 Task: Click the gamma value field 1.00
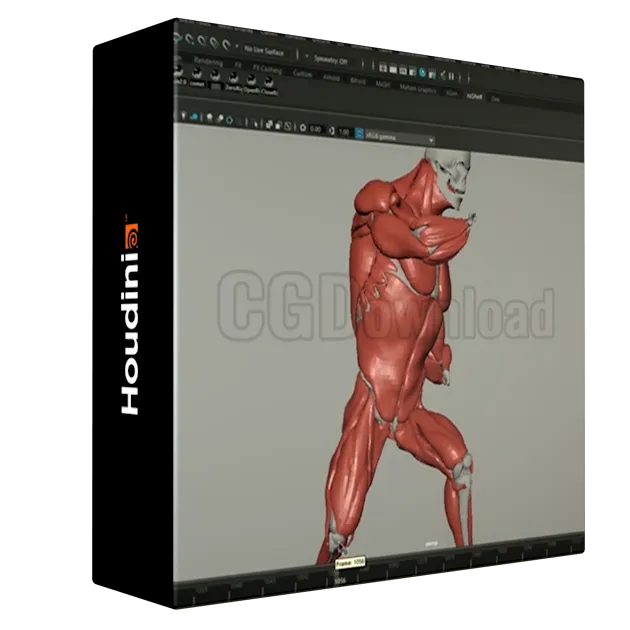point(344,132)
